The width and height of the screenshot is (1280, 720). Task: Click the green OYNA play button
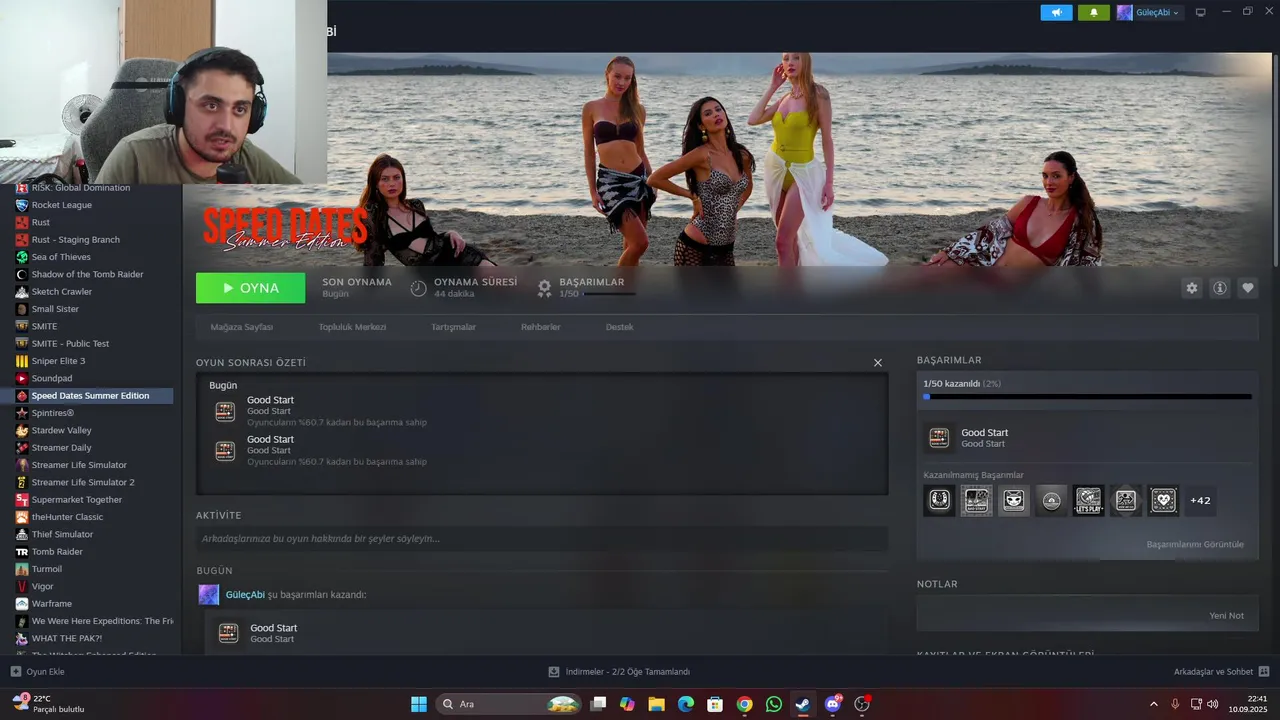coord(250,288)
